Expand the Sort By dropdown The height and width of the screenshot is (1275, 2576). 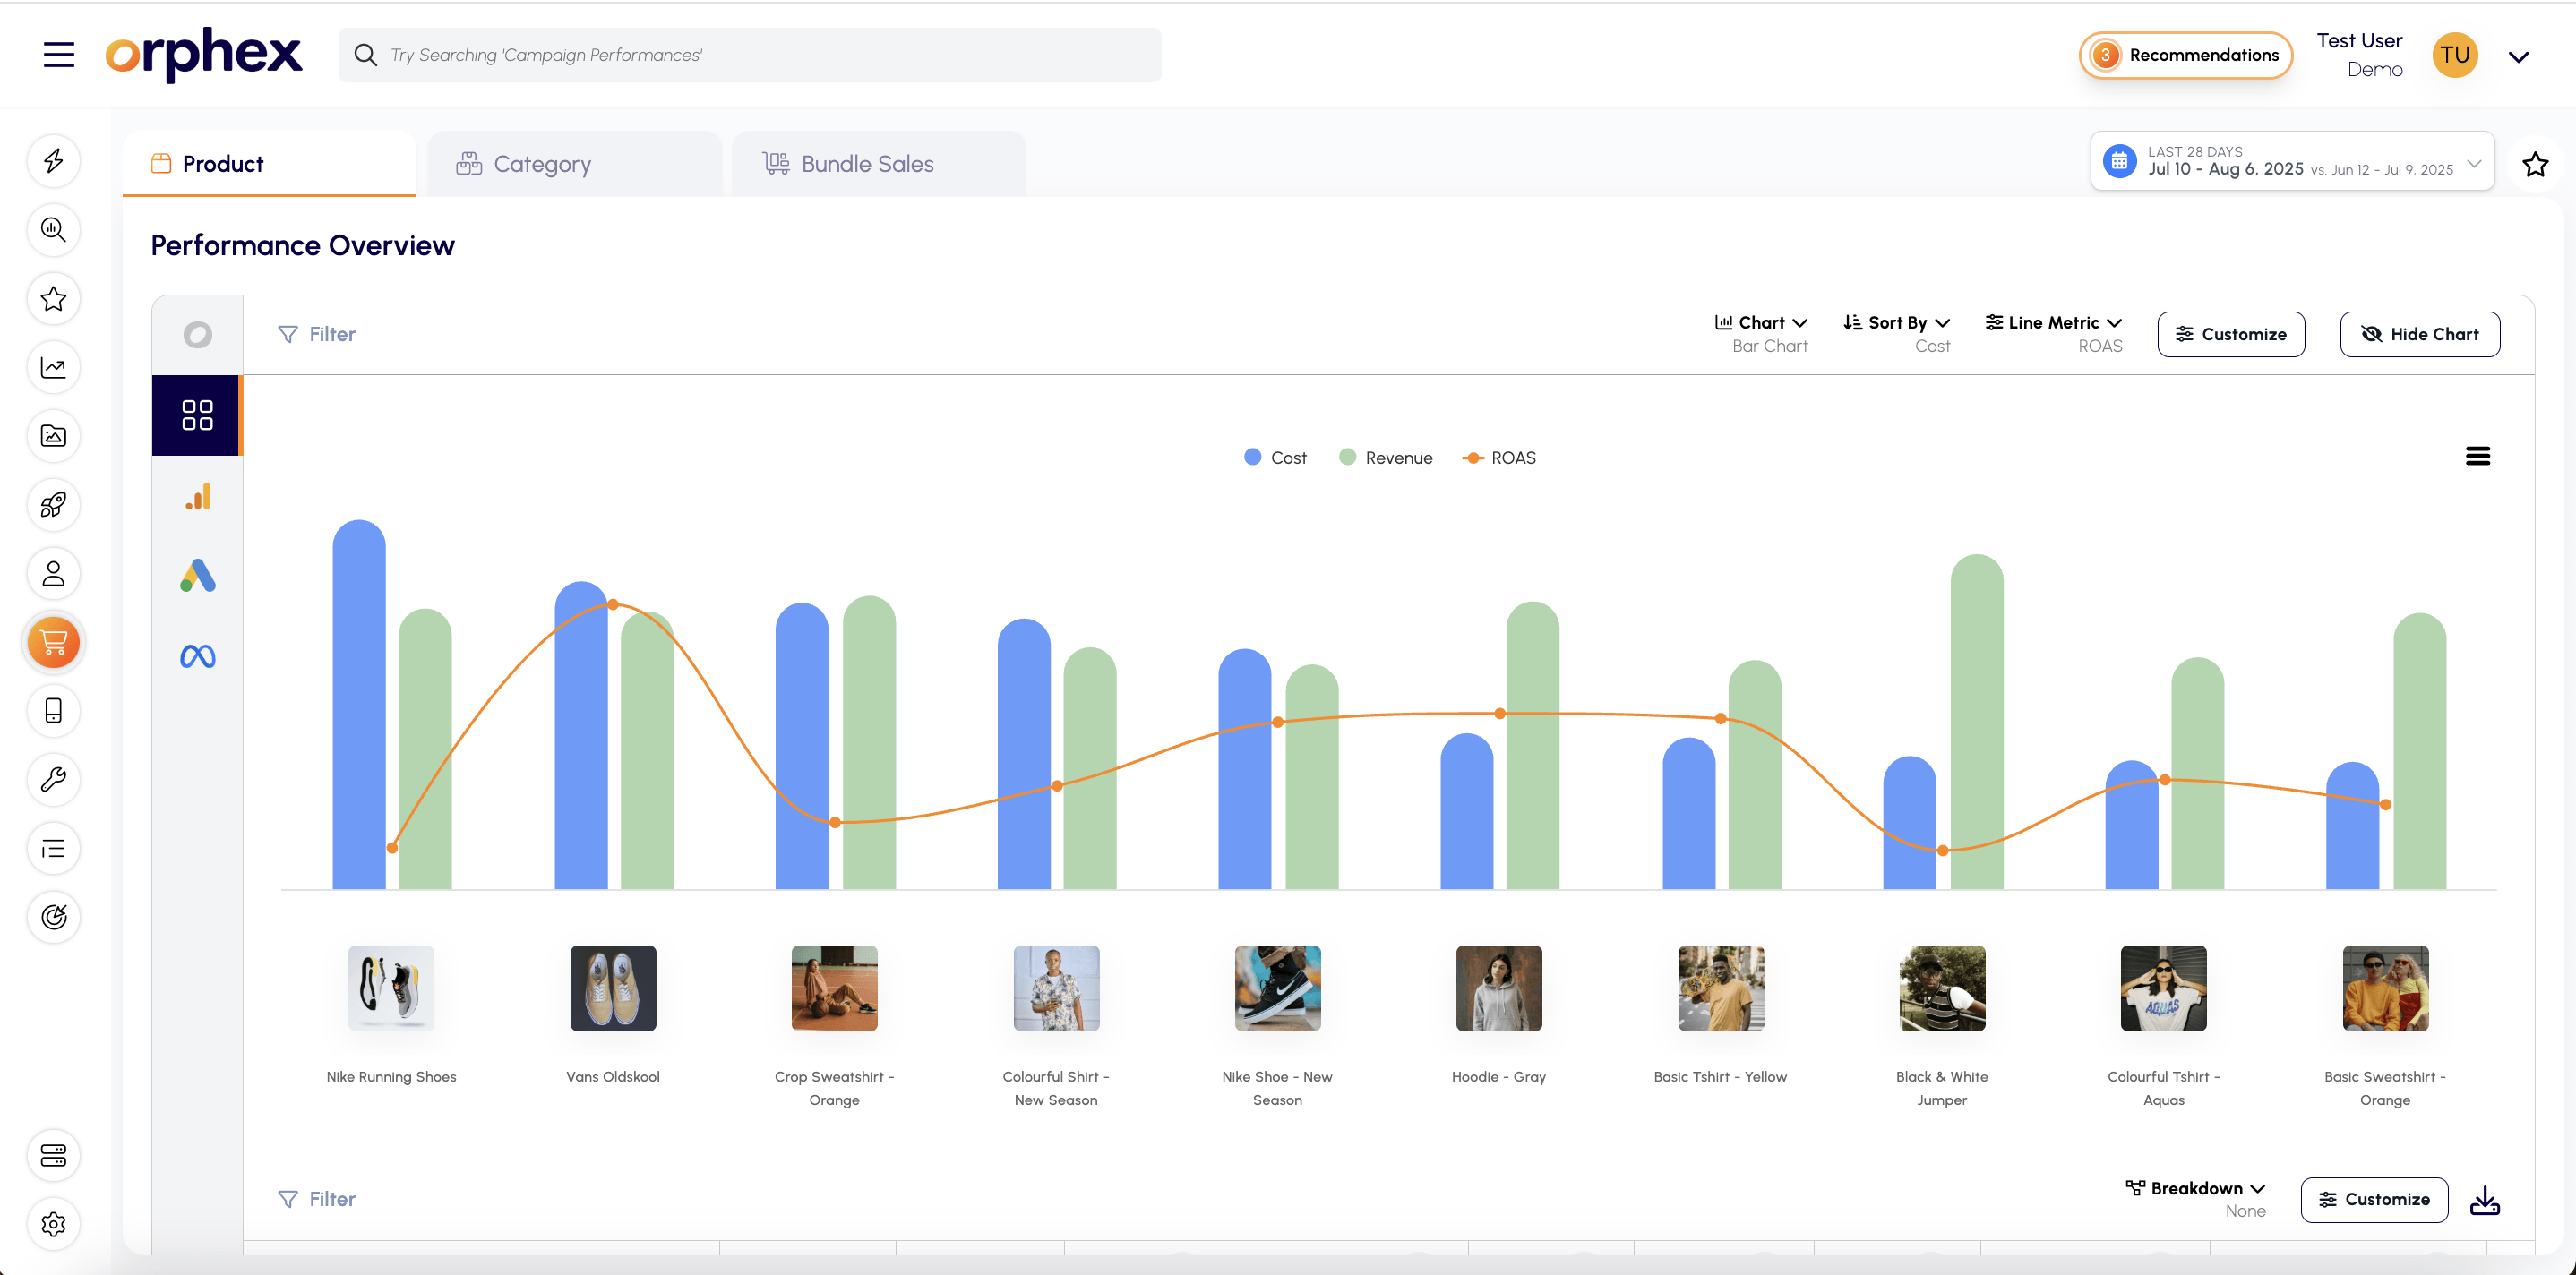point(1897,323)
